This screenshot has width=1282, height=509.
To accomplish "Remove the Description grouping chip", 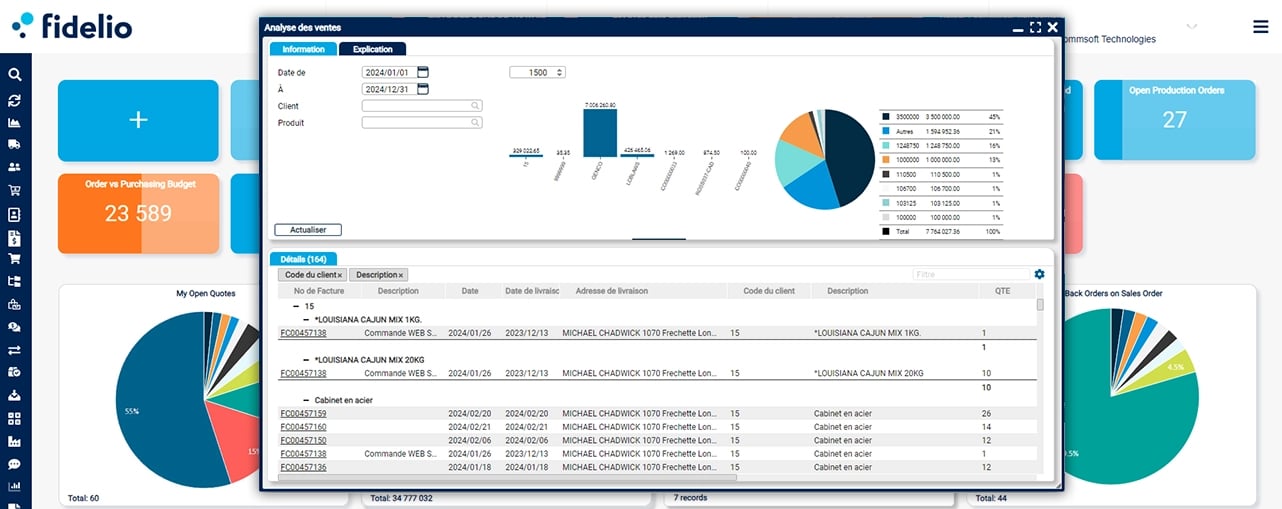I will (x=401, y=275).
